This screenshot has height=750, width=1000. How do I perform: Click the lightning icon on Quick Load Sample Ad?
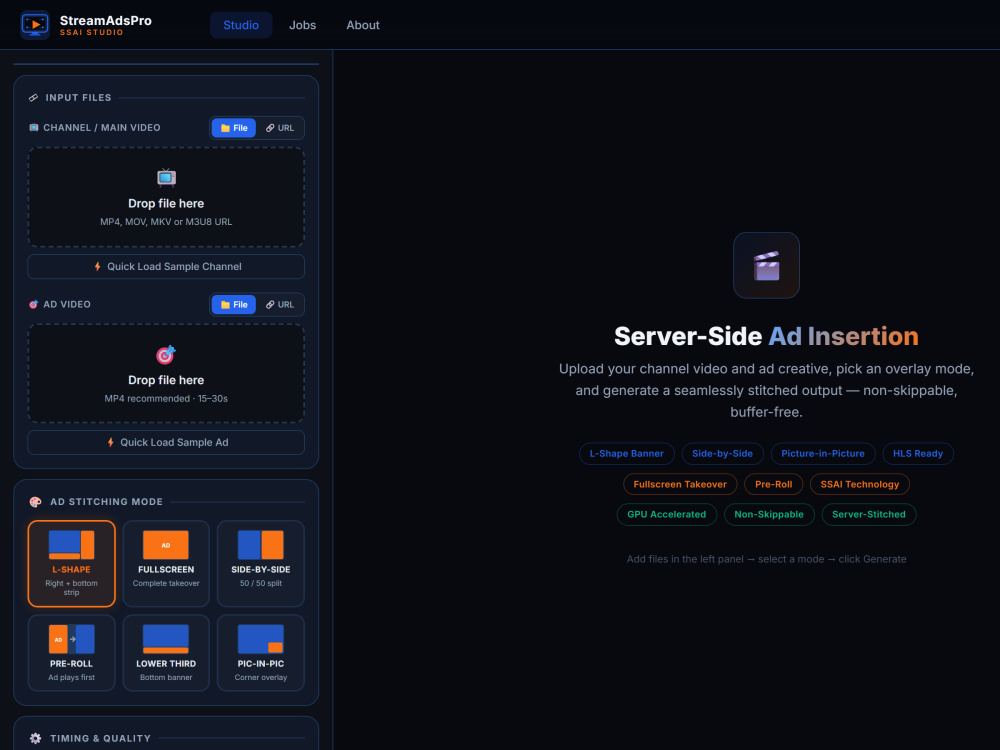(x=111, y=443)
